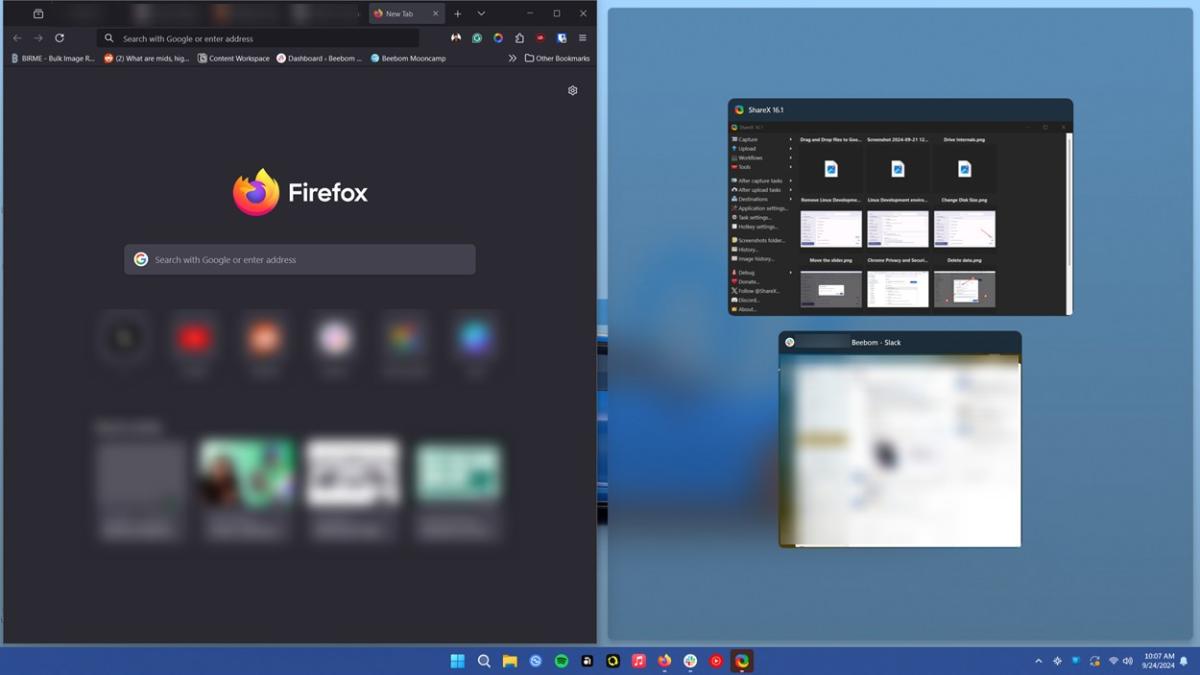Open ShareX Application settings
This screenshot has width=1200, height=675.
(x=761, y=210)
